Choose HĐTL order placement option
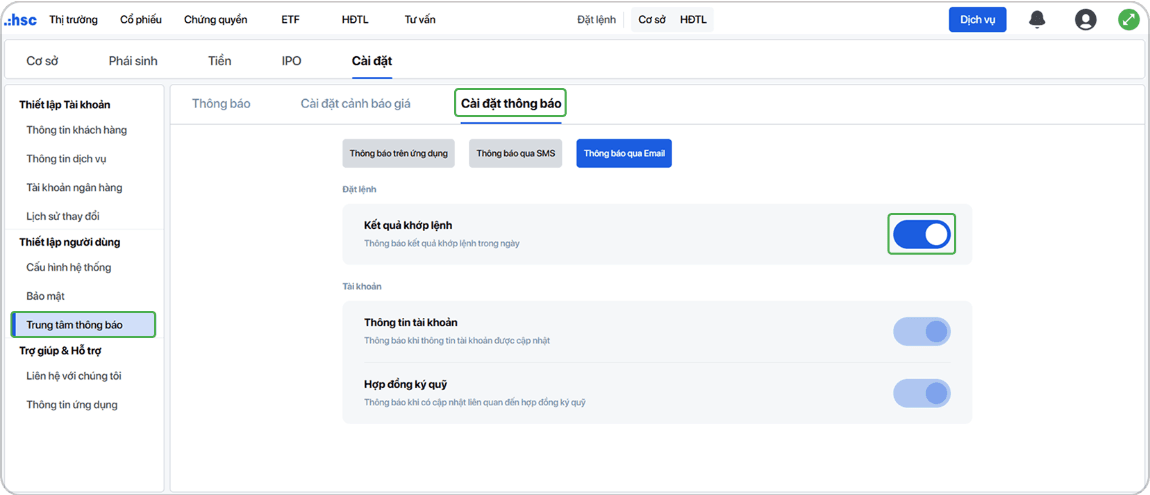1150x495 pixels. pyautogui.click(x=693, y=20)
